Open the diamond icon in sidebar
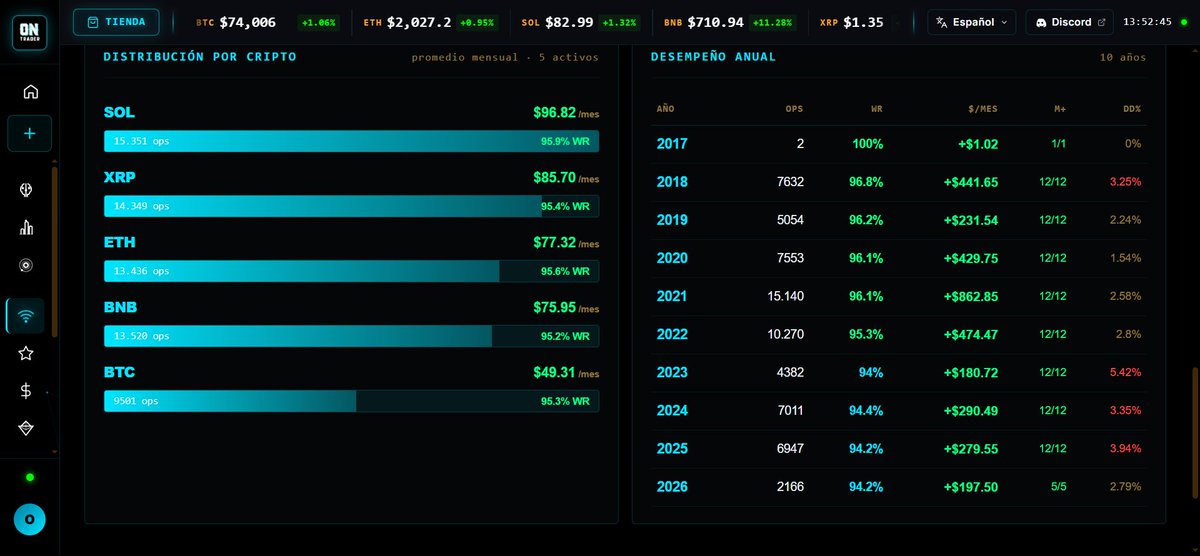The height and width of the screenshot is (556, 1200). tap(27, 428)
